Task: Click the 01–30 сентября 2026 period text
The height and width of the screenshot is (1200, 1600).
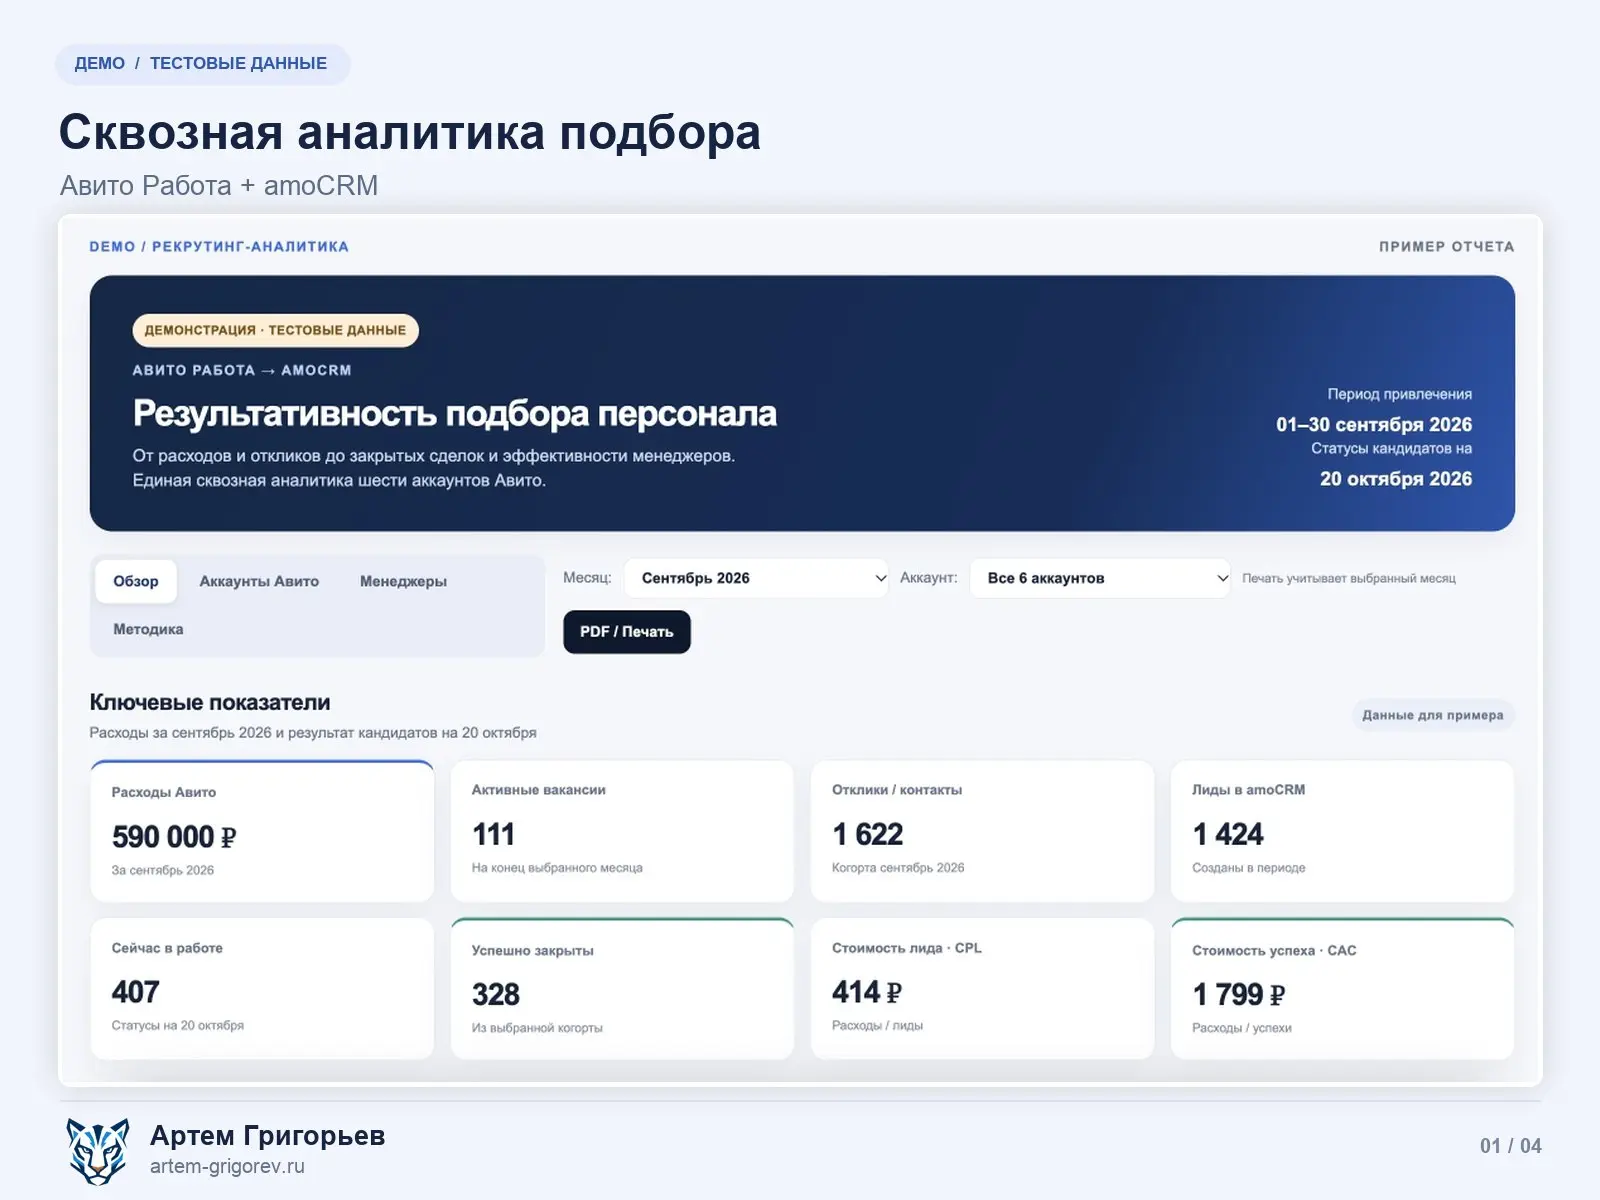Action: tap(1374, 424)
